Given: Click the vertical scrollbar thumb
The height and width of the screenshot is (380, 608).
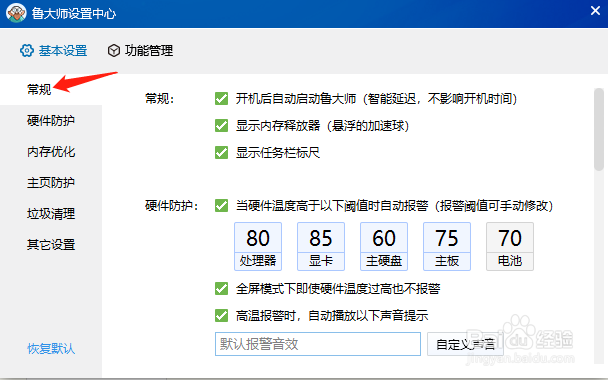Looking at the screenshot, I should [x=599, y=130].
